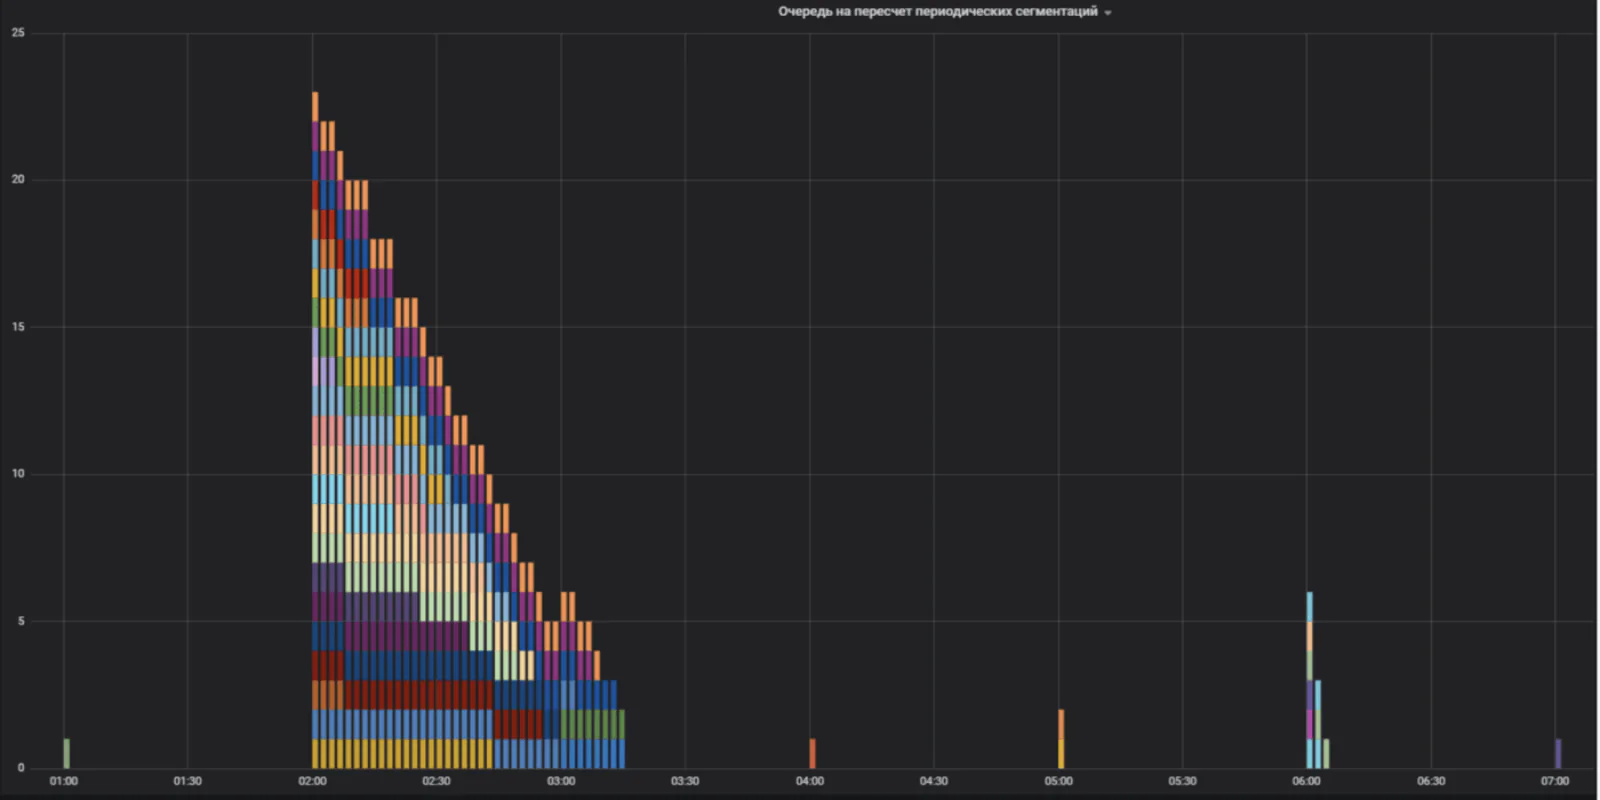Click the y-axis label 20

pyautogui.click(x=18, y=180)
